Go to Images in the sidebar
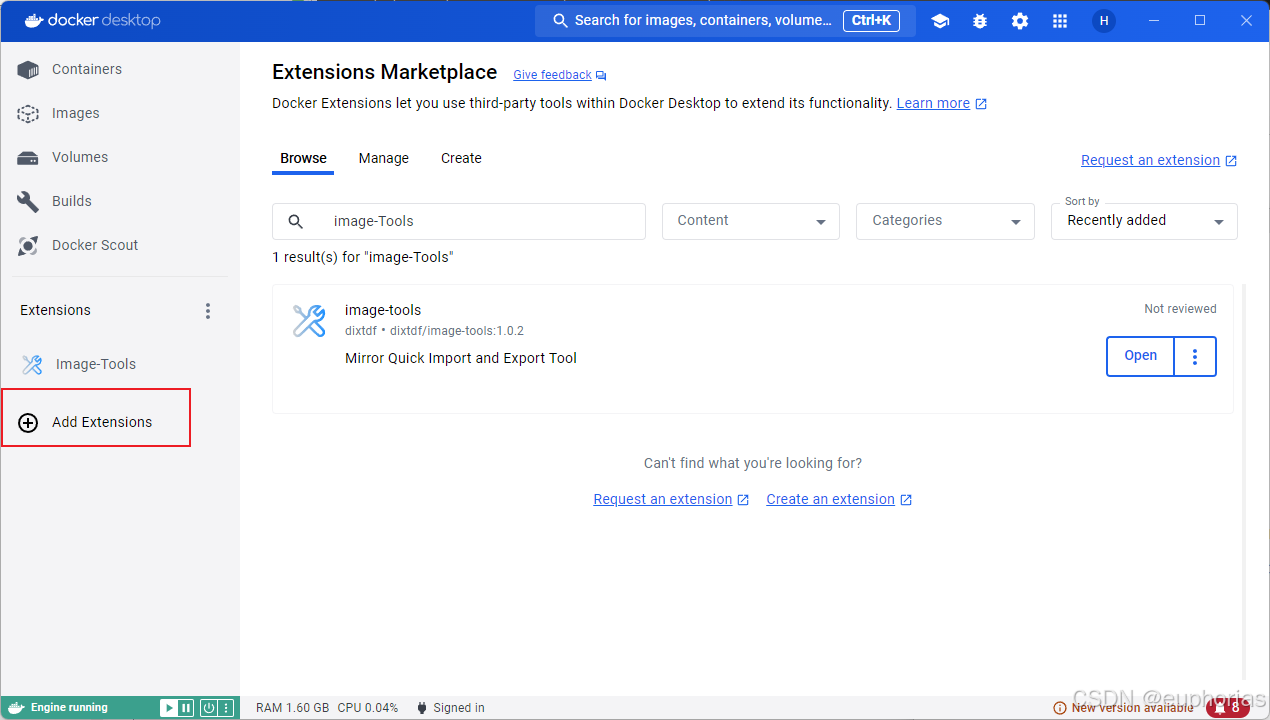This screenshot has height=720, width=1270. click(120, 113)
